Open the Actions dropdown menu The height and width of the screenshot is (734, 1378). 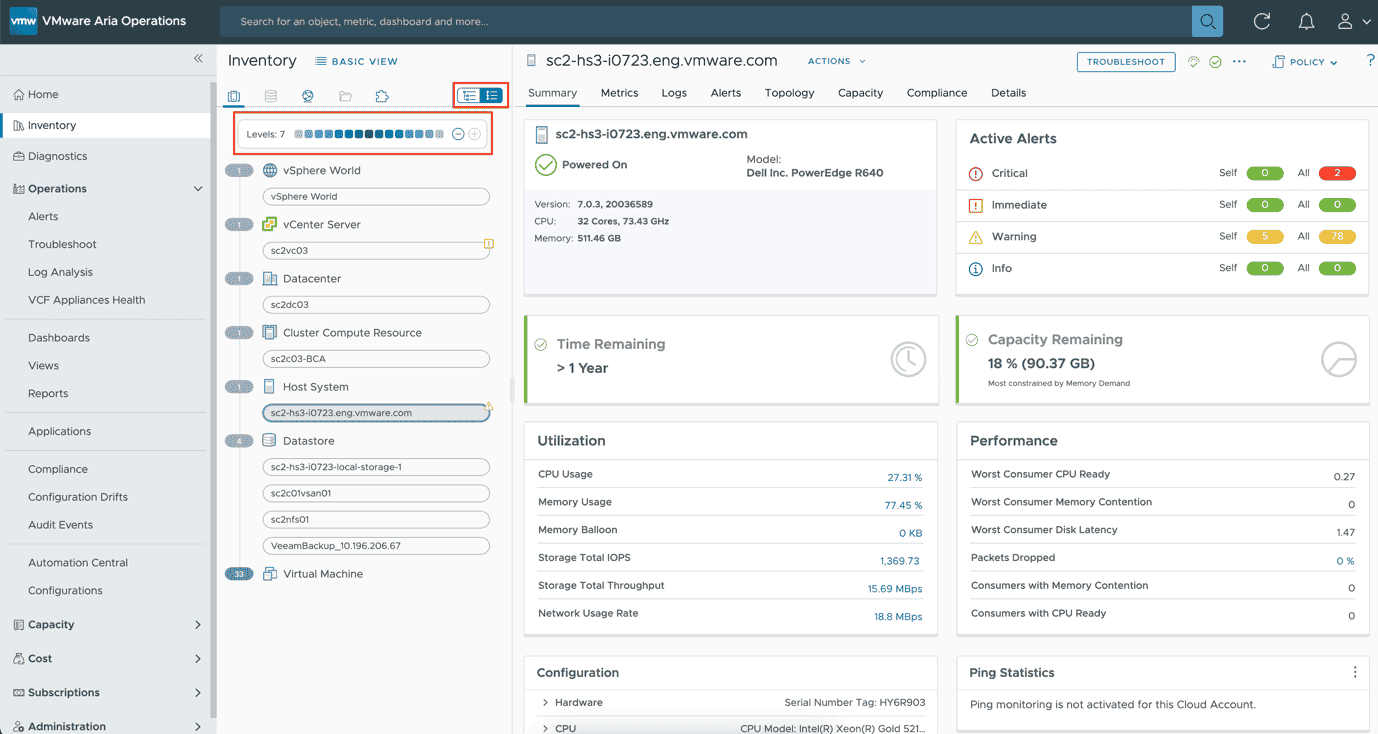(837, 61)
